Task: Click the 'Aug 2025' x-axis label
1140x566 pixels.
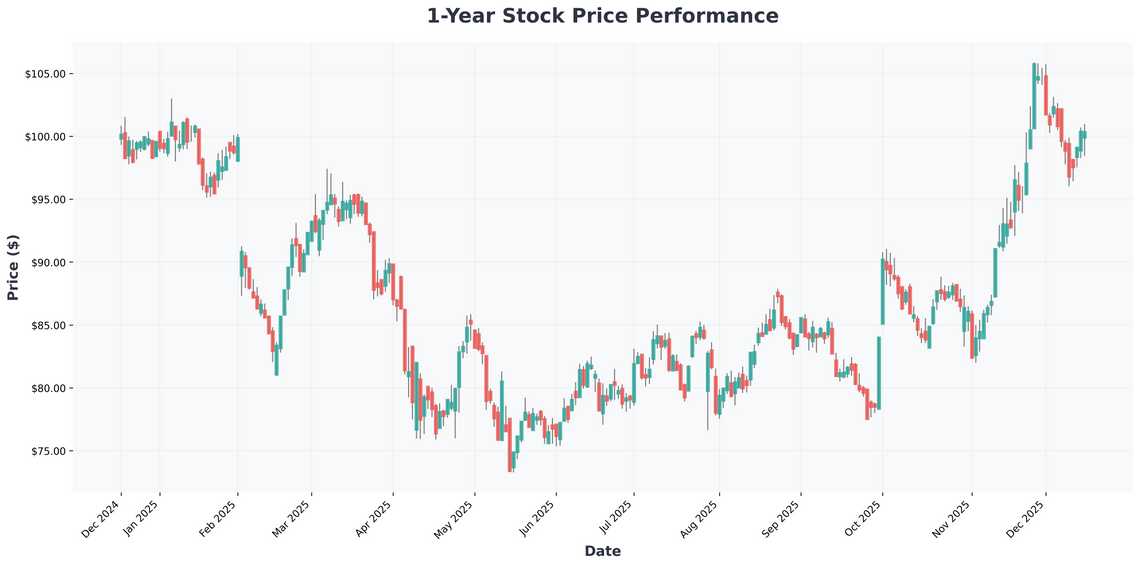Action: coord(701,520)
